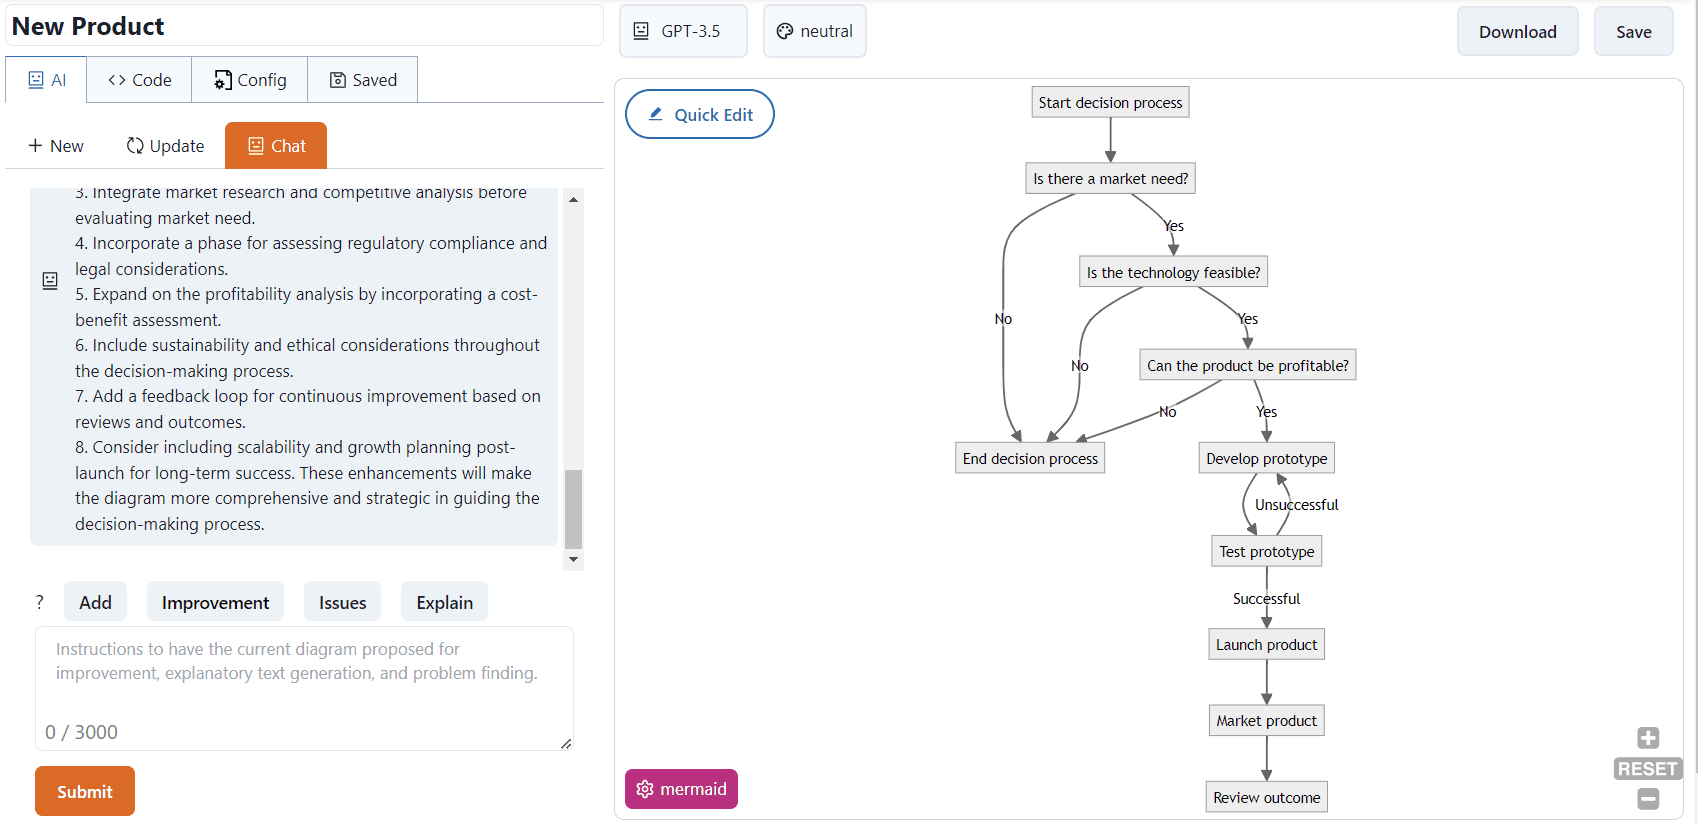This screenshot has width=1698, height=825.
Task: Click the scrollbar down arrow in chat
Action: coord(572,561)
